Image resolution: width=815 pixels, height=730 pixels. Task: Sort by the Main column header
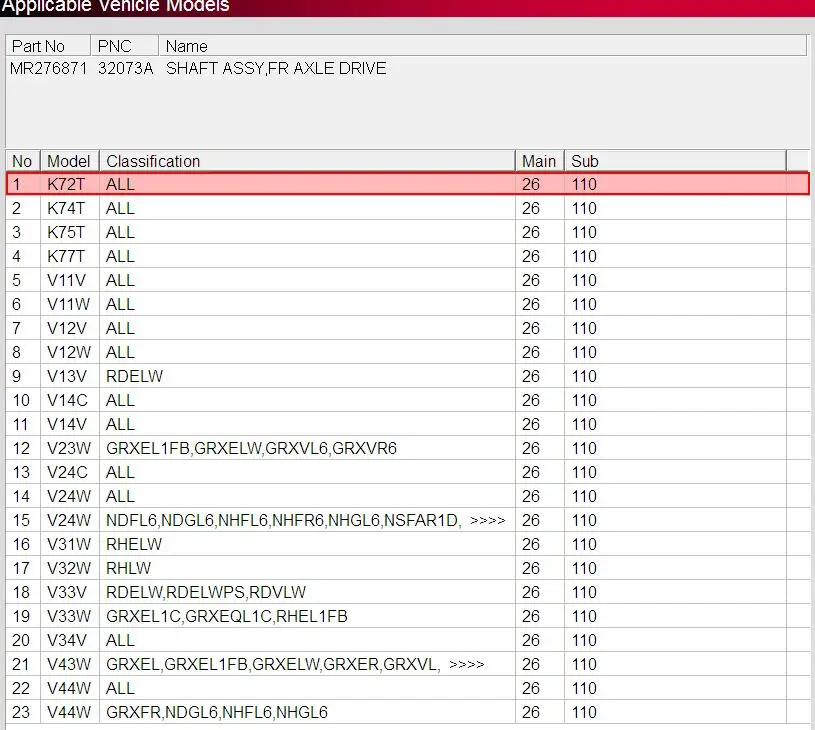(x=540, y=161)
